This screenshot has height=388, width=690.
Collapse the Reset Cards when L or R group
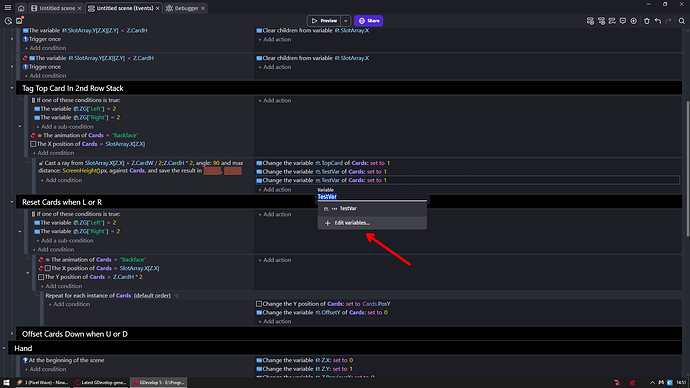12,202
